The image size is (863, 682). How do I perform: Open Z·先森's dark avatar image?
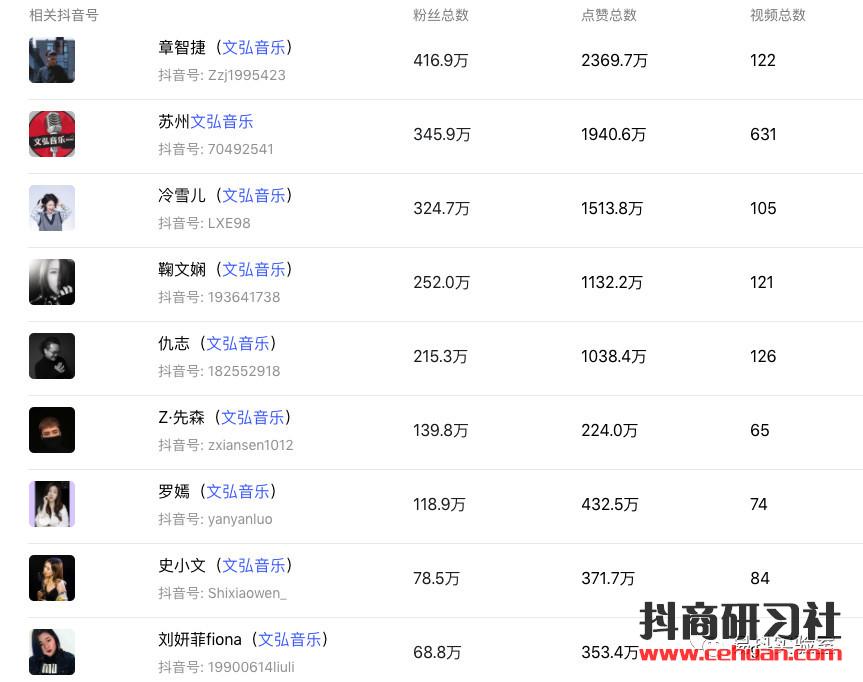(52, 430)
